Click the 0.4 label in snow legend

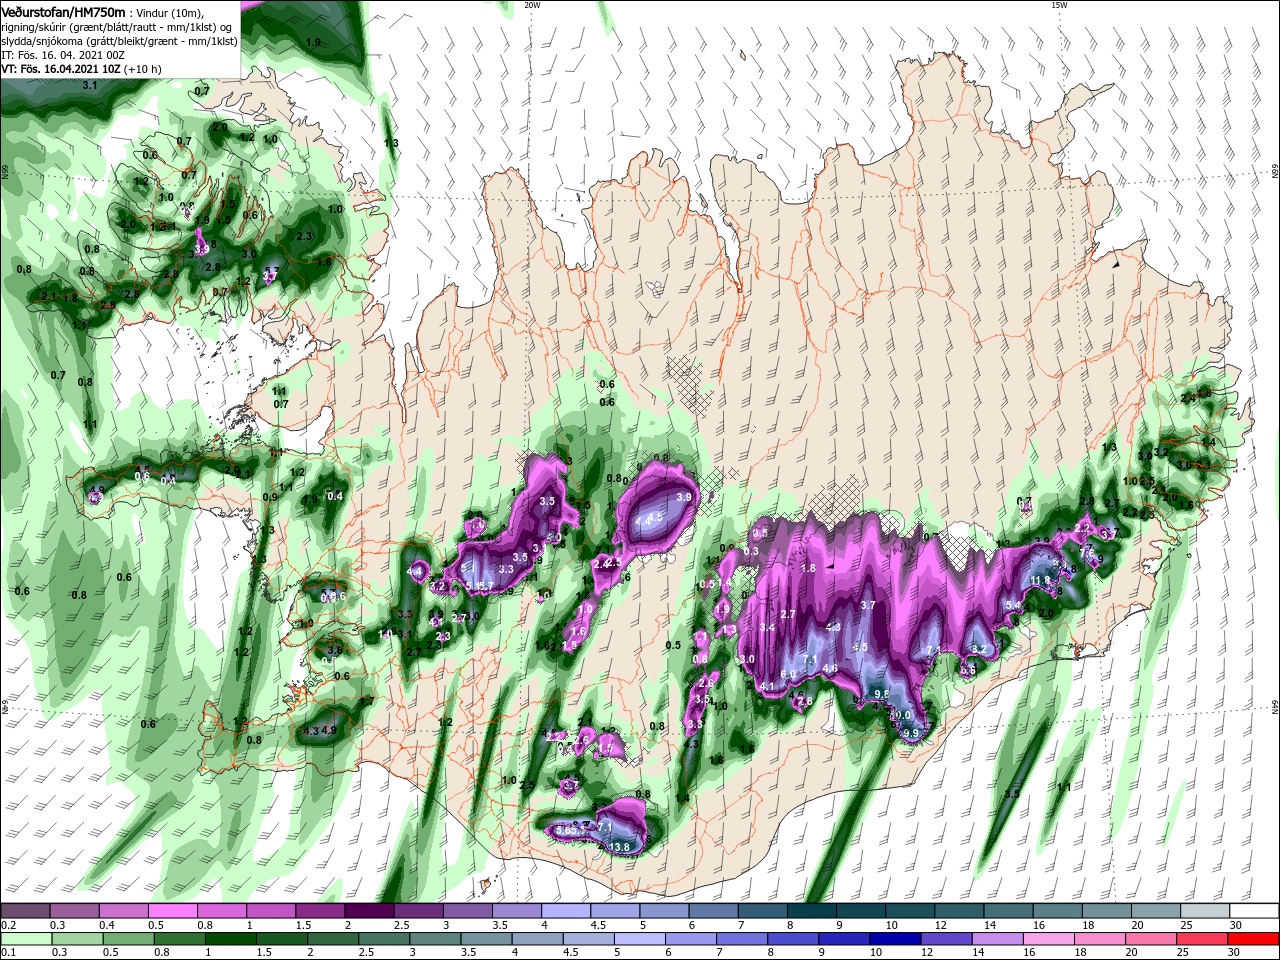(107, 925)
